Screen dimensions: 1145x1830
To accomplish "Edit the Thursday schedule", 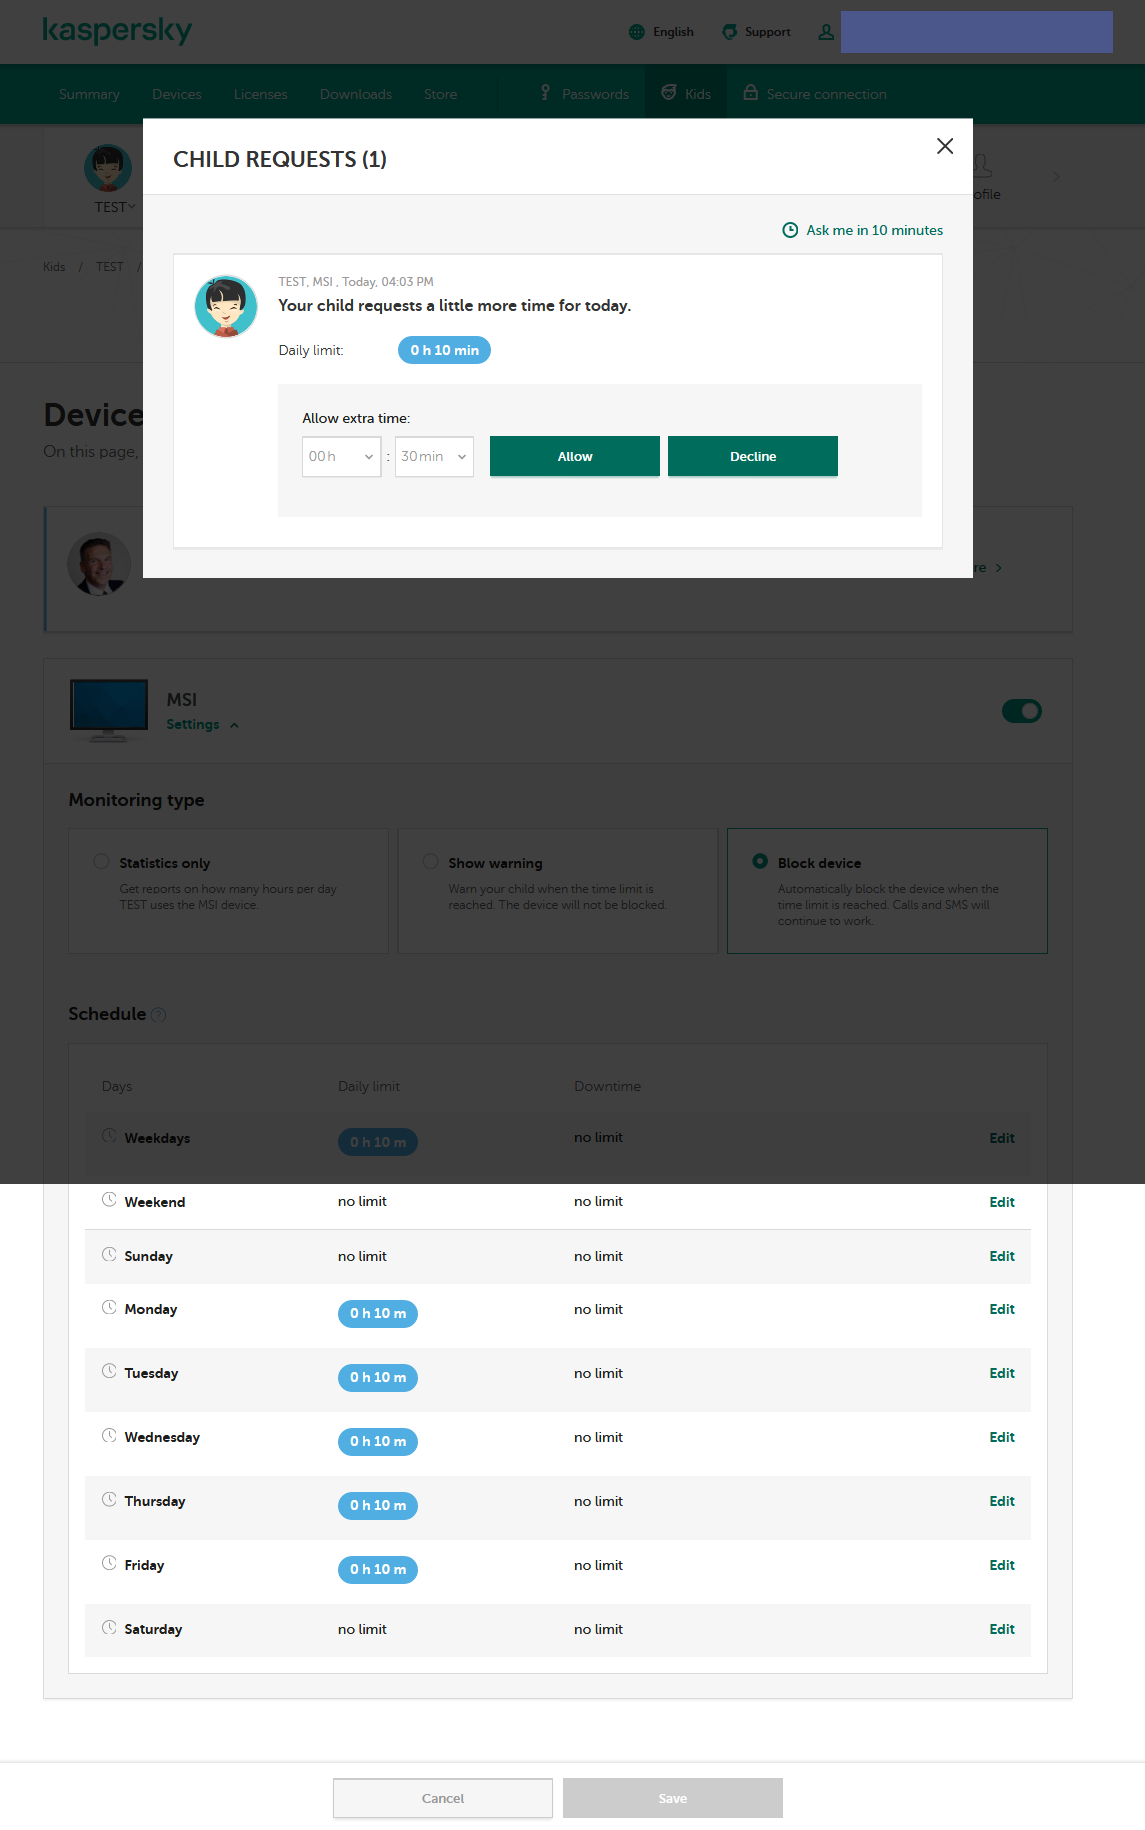I will click(x=1002, y=1501).
